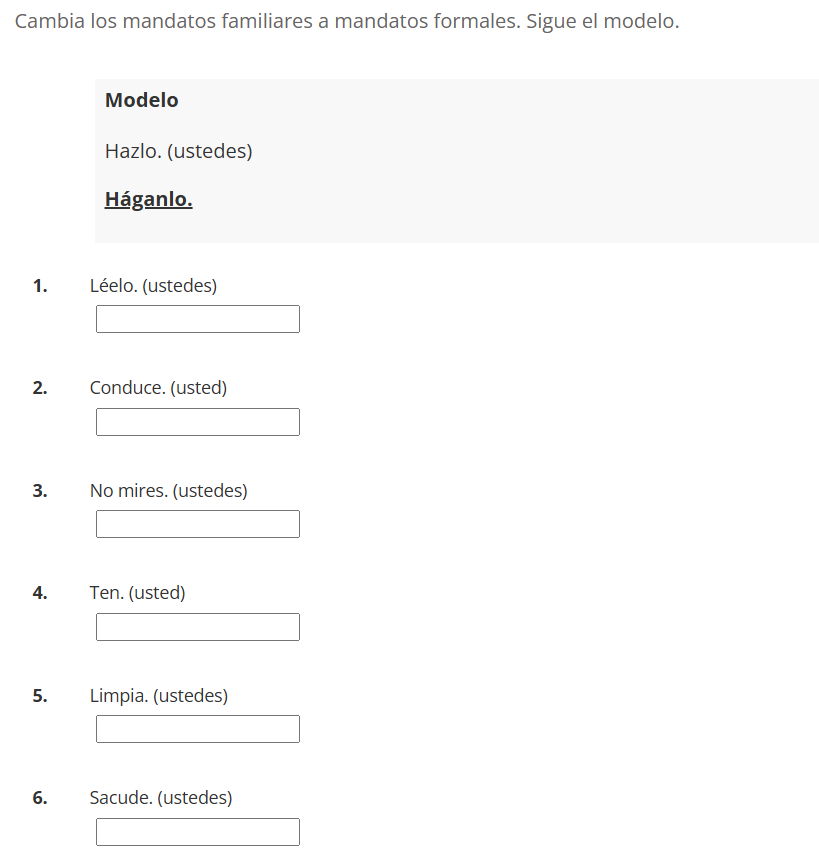Activate the answer box for Limpia
This screenshot has height=849, width=819.
(198, 729)
